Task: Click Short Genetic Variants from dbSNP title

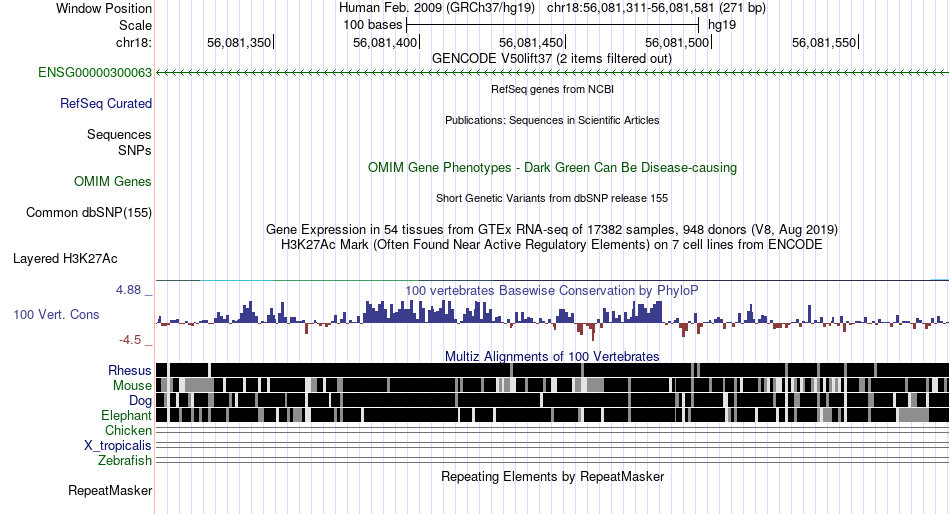Action: tap(552, 198)
